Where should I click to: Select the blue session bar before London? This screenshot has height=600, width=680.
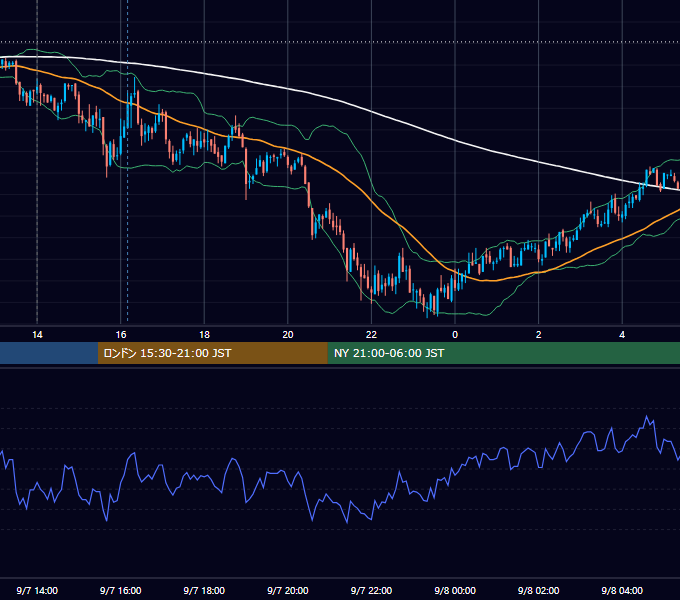pyautogui.click(x=49, y=353)
